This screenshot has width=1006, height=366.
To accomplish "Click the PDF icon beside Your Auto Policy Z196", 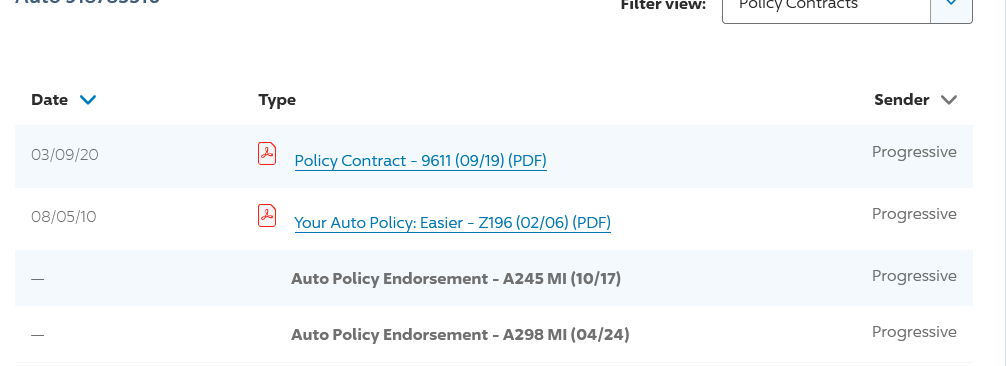I will (267, 216).
